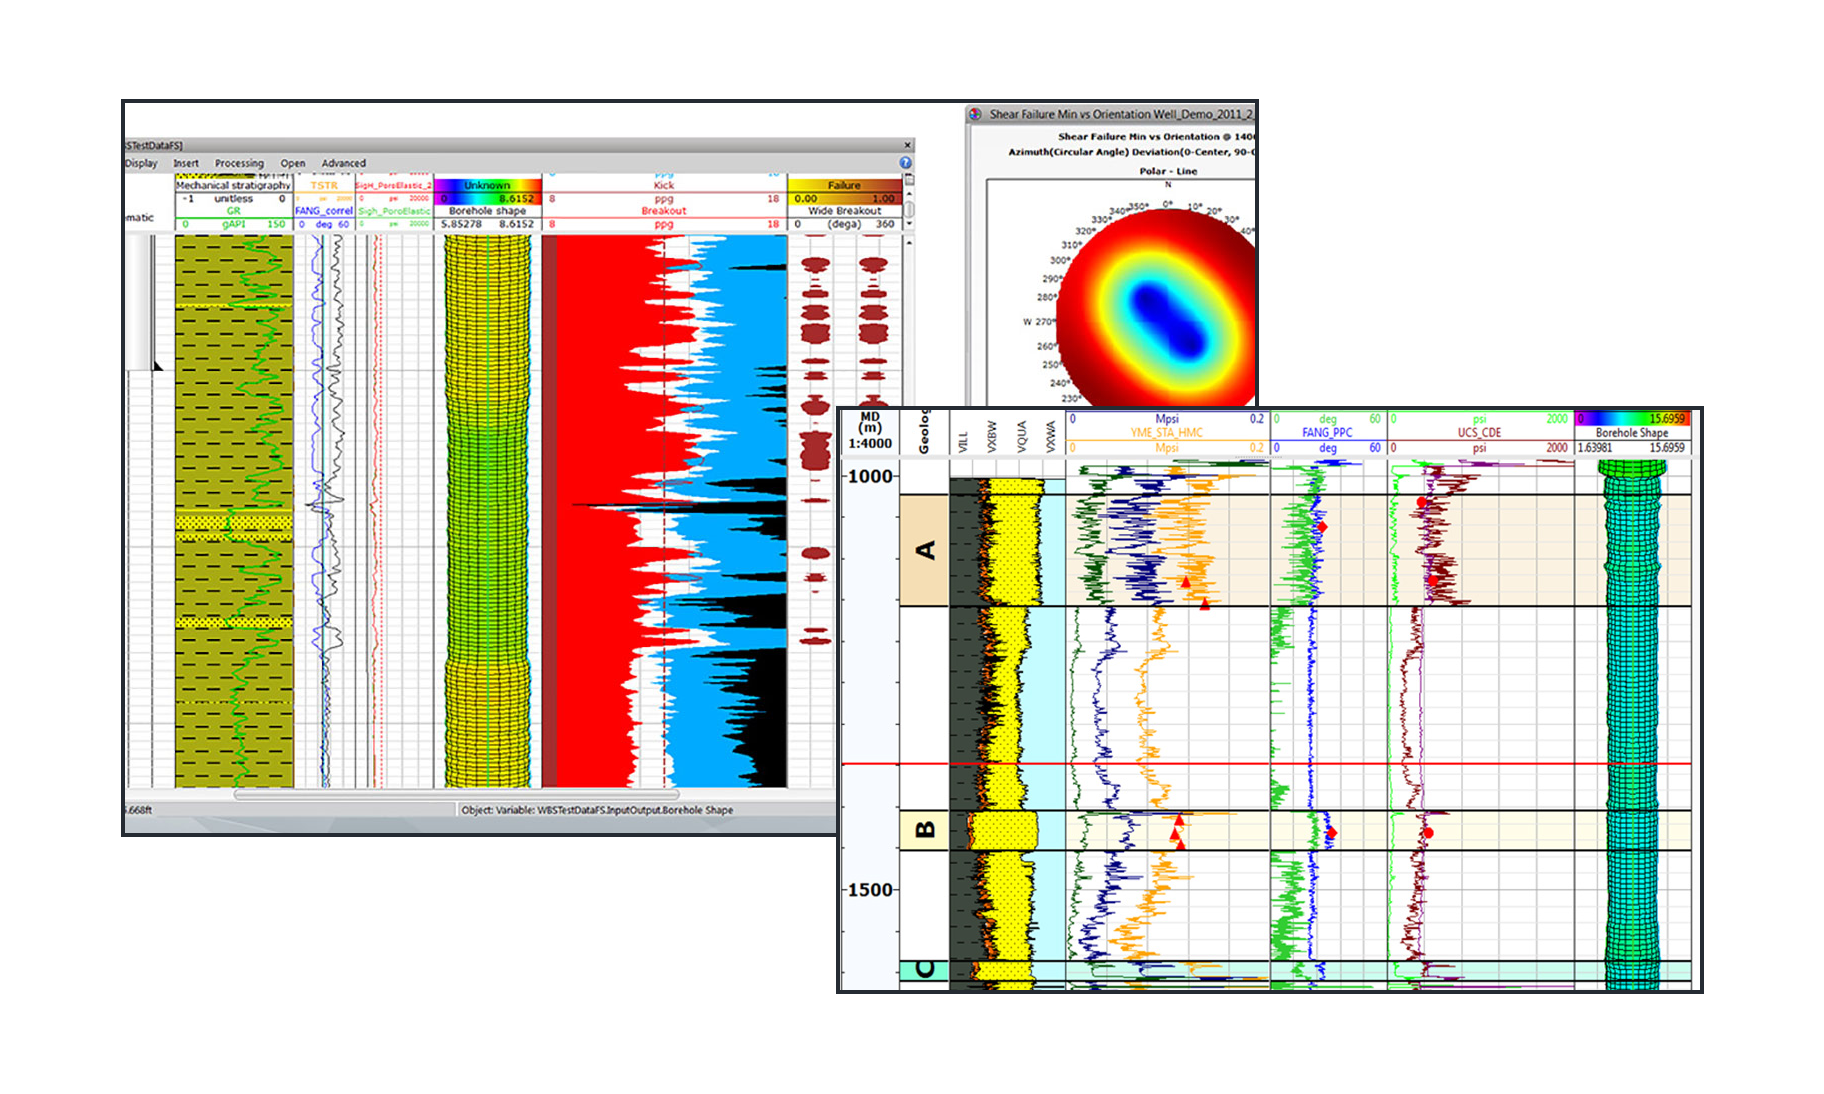
Task: Open the Display menu
Action: 141,163
